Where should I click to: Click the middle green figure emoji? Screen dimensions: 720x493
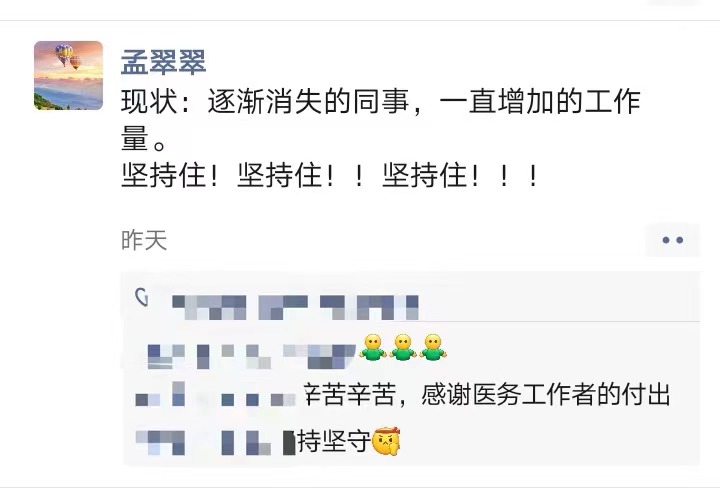[x=403, y=347]
